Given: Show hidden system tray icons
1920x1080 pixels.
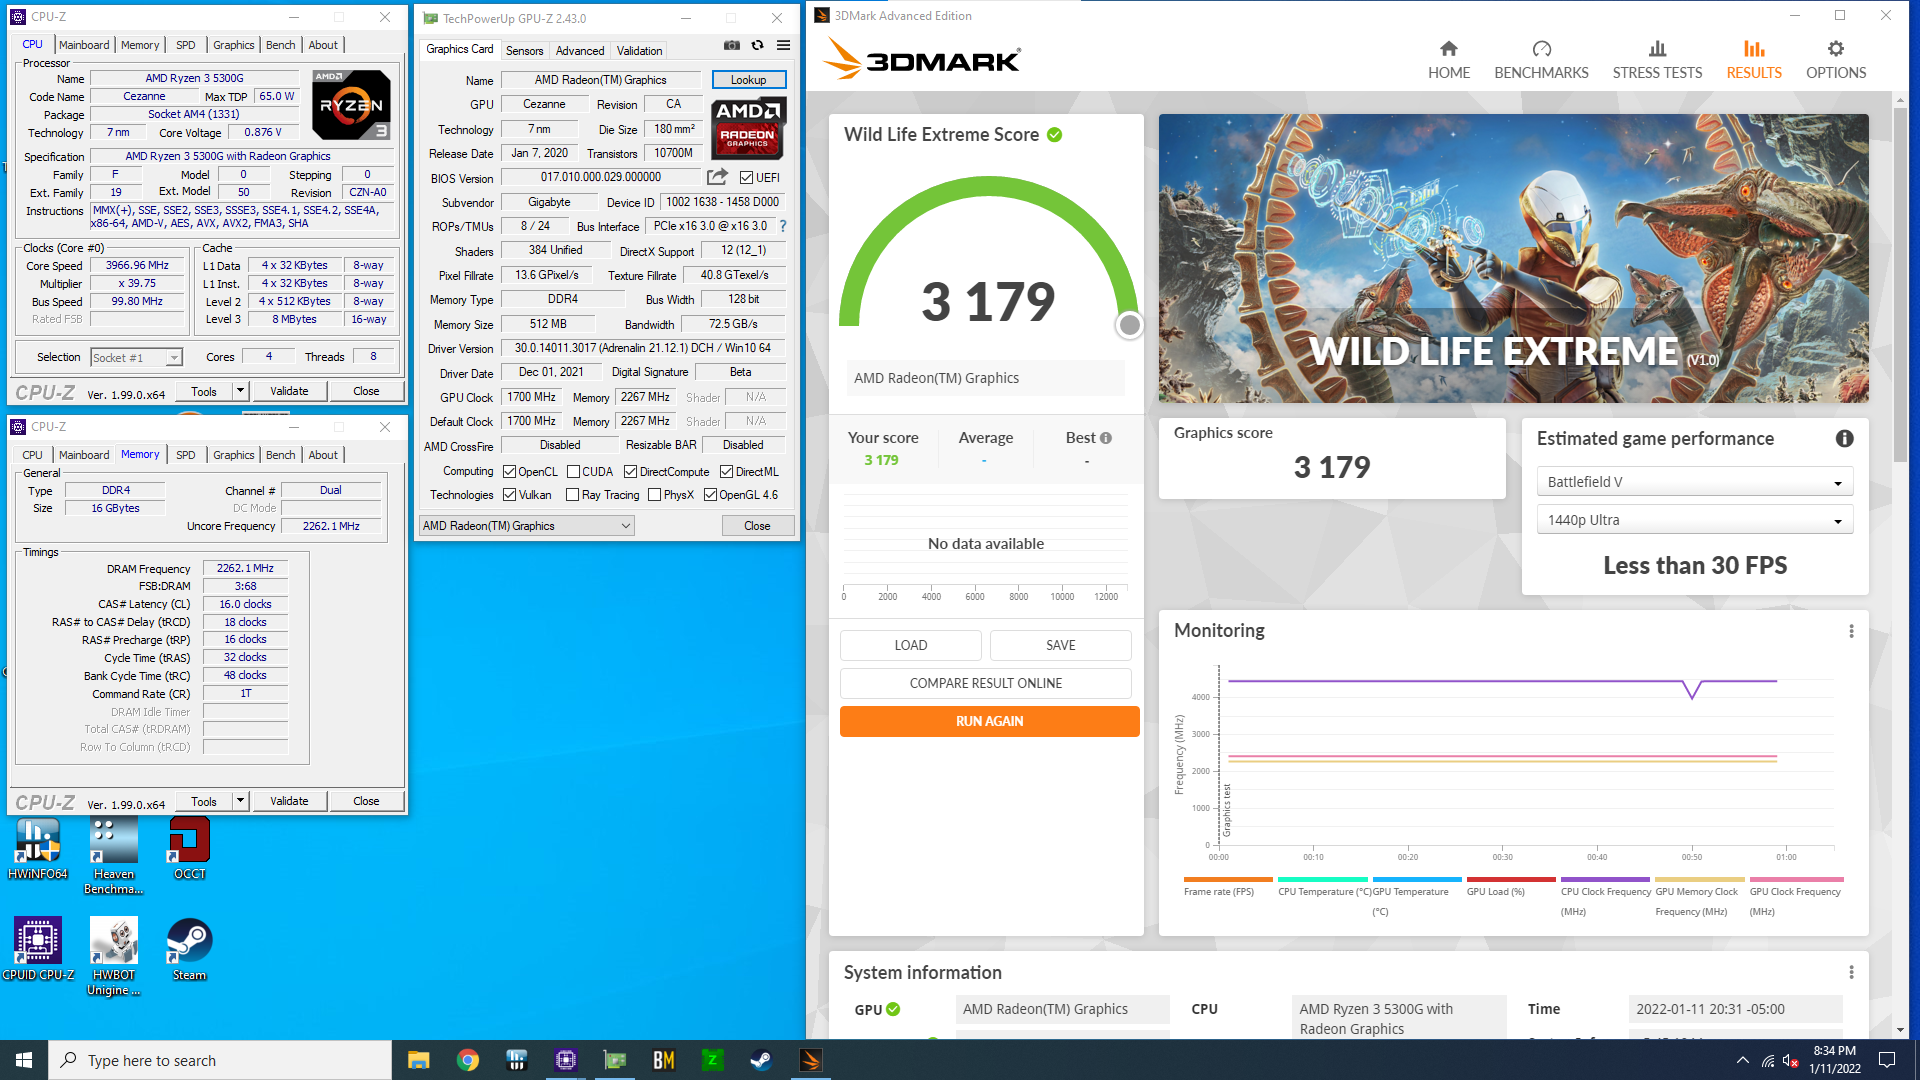Looking at the screenshot, I should [x=1742, y=1060].
